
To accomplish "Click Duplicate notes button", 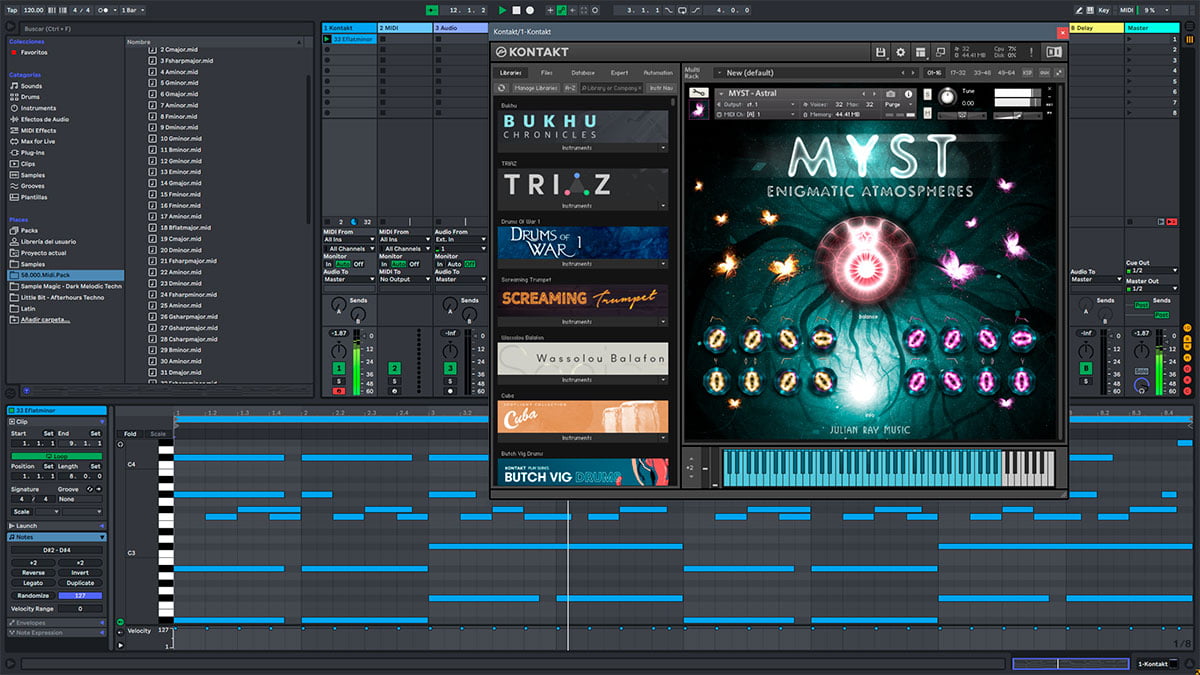I will [80, 583].
